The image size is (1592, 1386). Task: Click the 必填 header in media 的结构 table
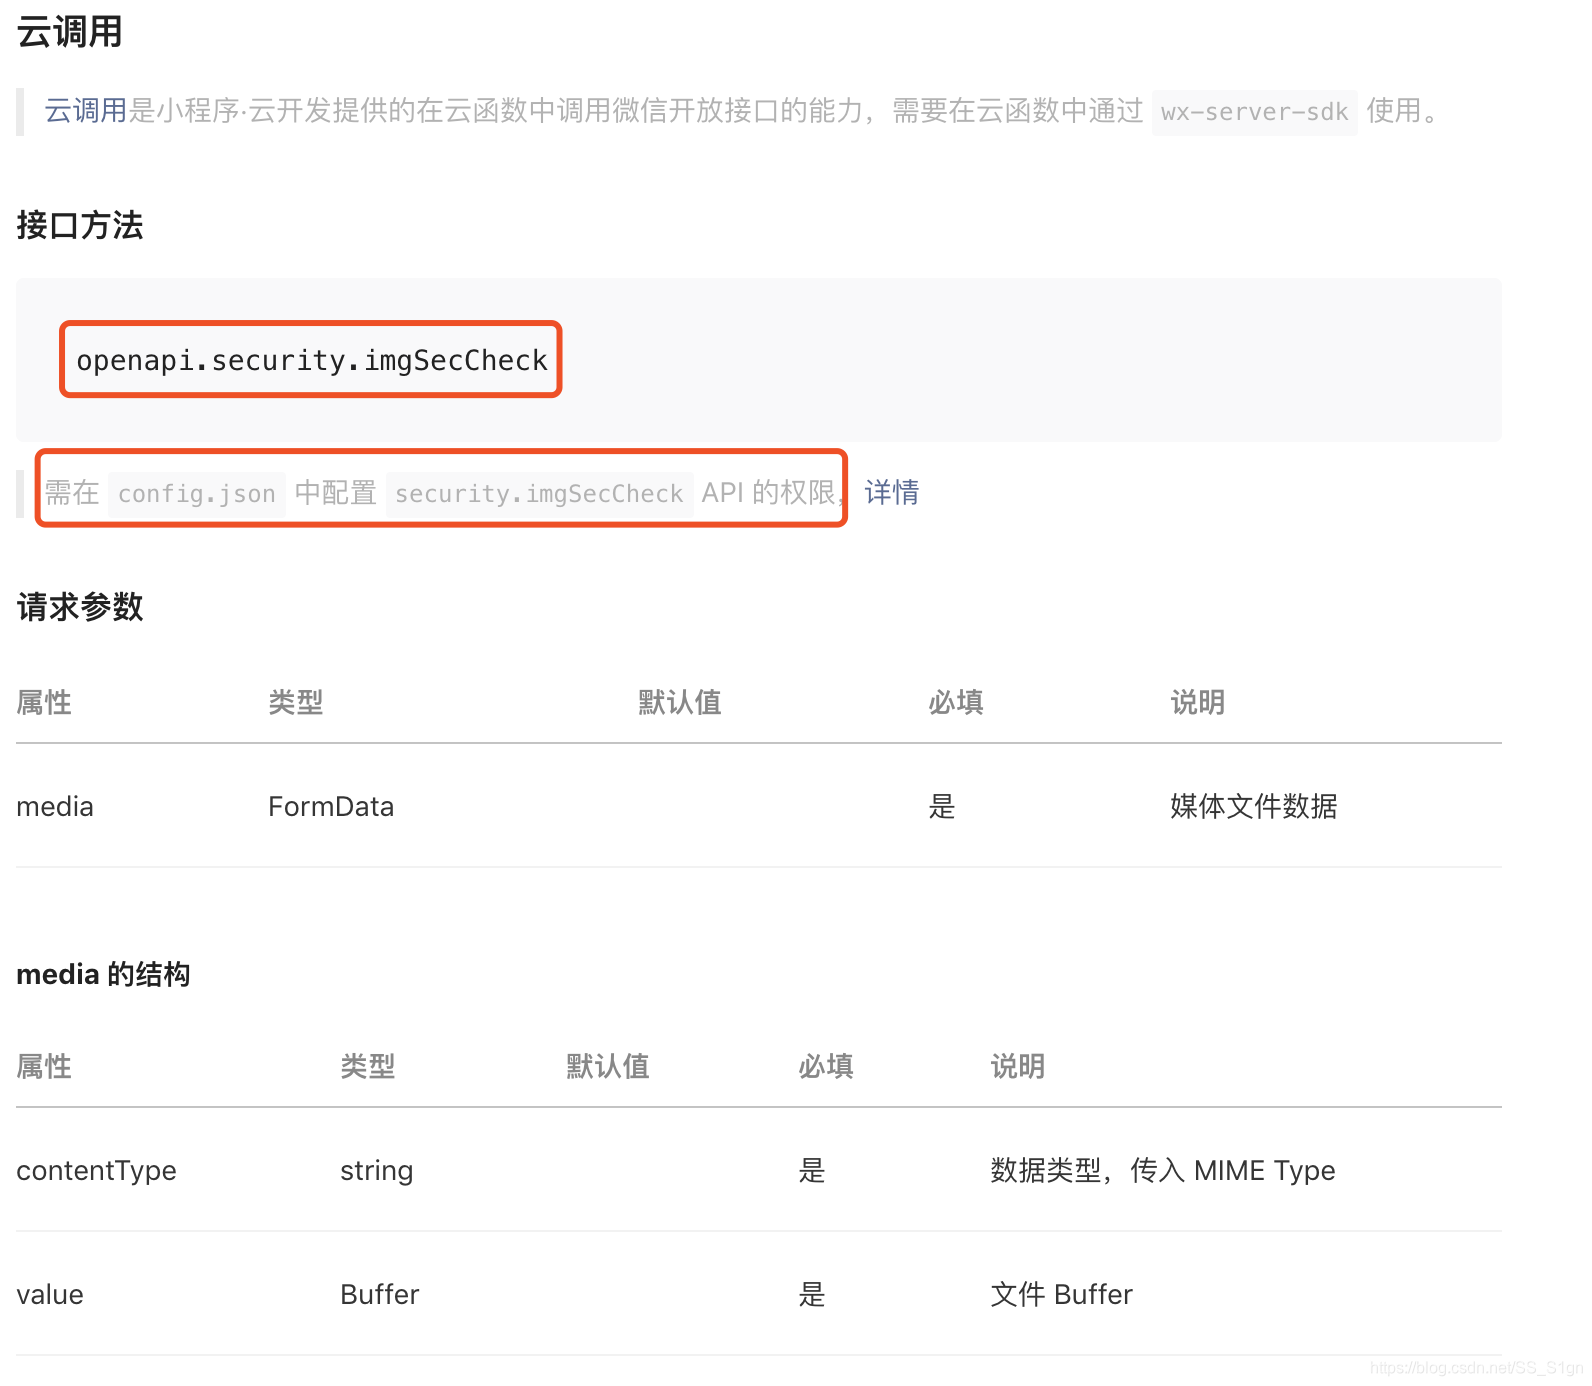826,1066
